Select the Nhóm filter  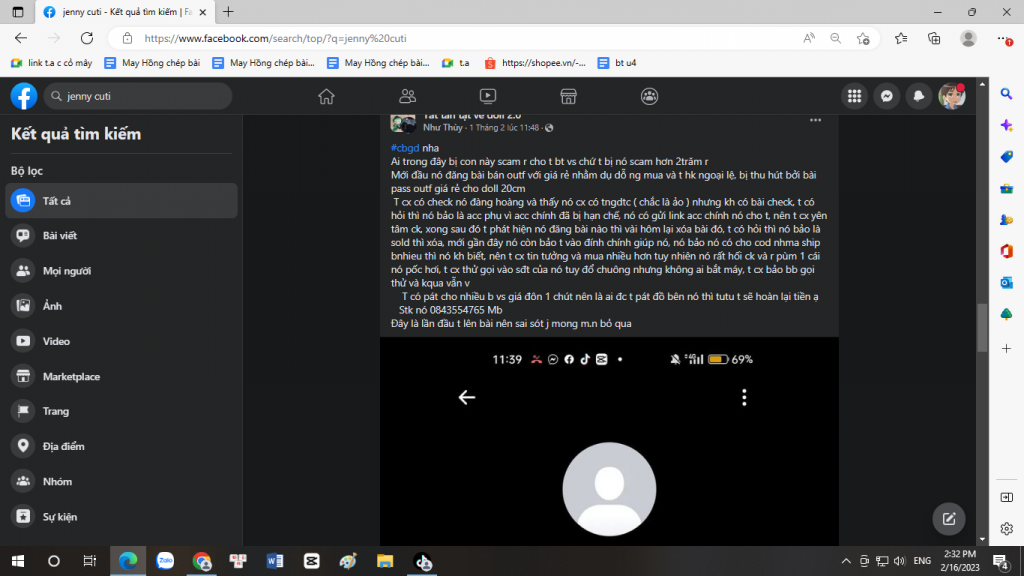pyautogui.click(x=58, y=482)
